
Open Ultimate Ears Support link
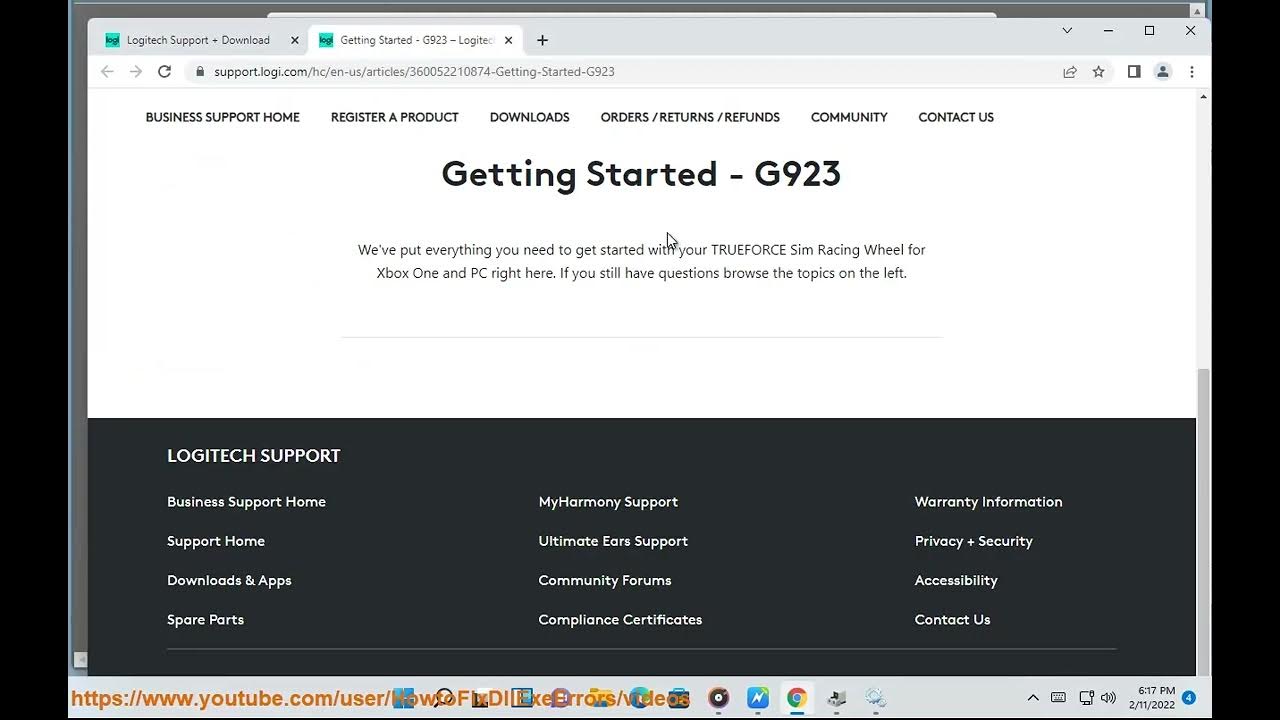(x=613, y=541)
